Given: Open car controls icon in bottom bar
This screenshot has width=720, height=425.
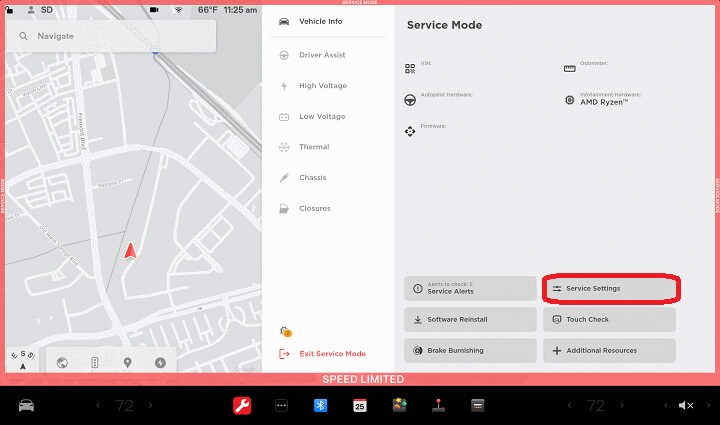Looking at the screenshot, I should pyautogui.click(x=27, y=405).
